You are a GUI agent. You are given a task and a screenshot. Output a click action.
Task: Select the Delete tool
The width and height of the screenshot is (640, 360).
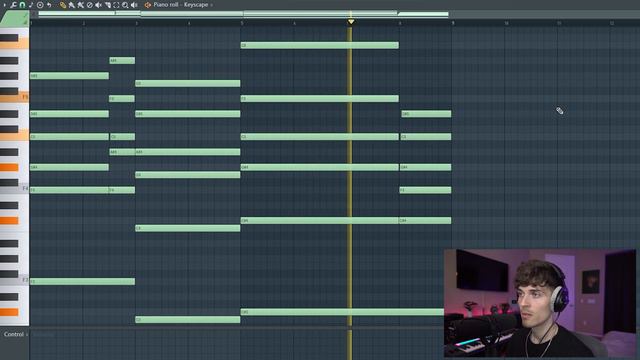(90, 5)
